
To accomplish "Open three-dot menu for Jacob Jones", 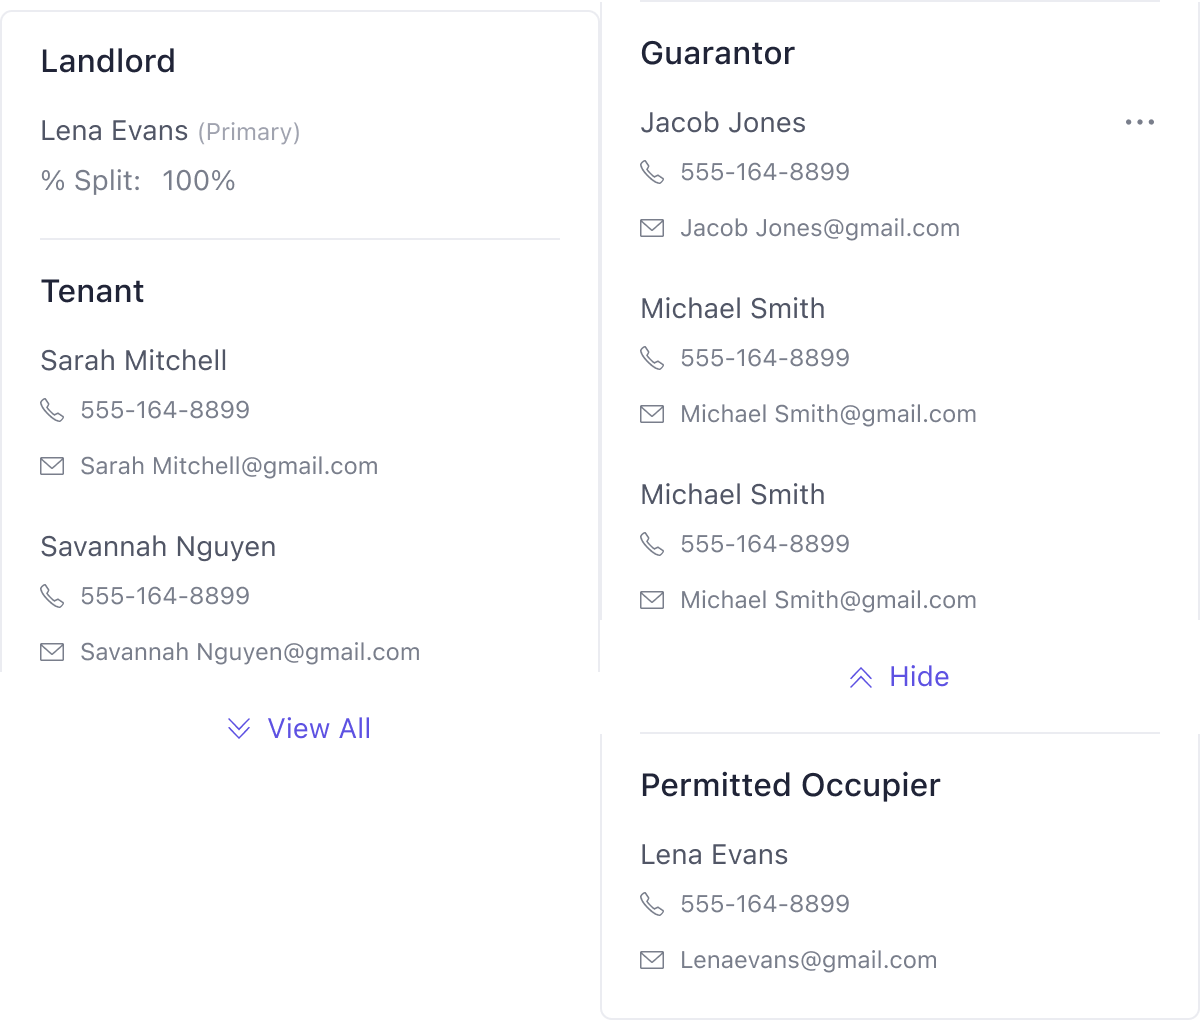I will coord(1140,122).
